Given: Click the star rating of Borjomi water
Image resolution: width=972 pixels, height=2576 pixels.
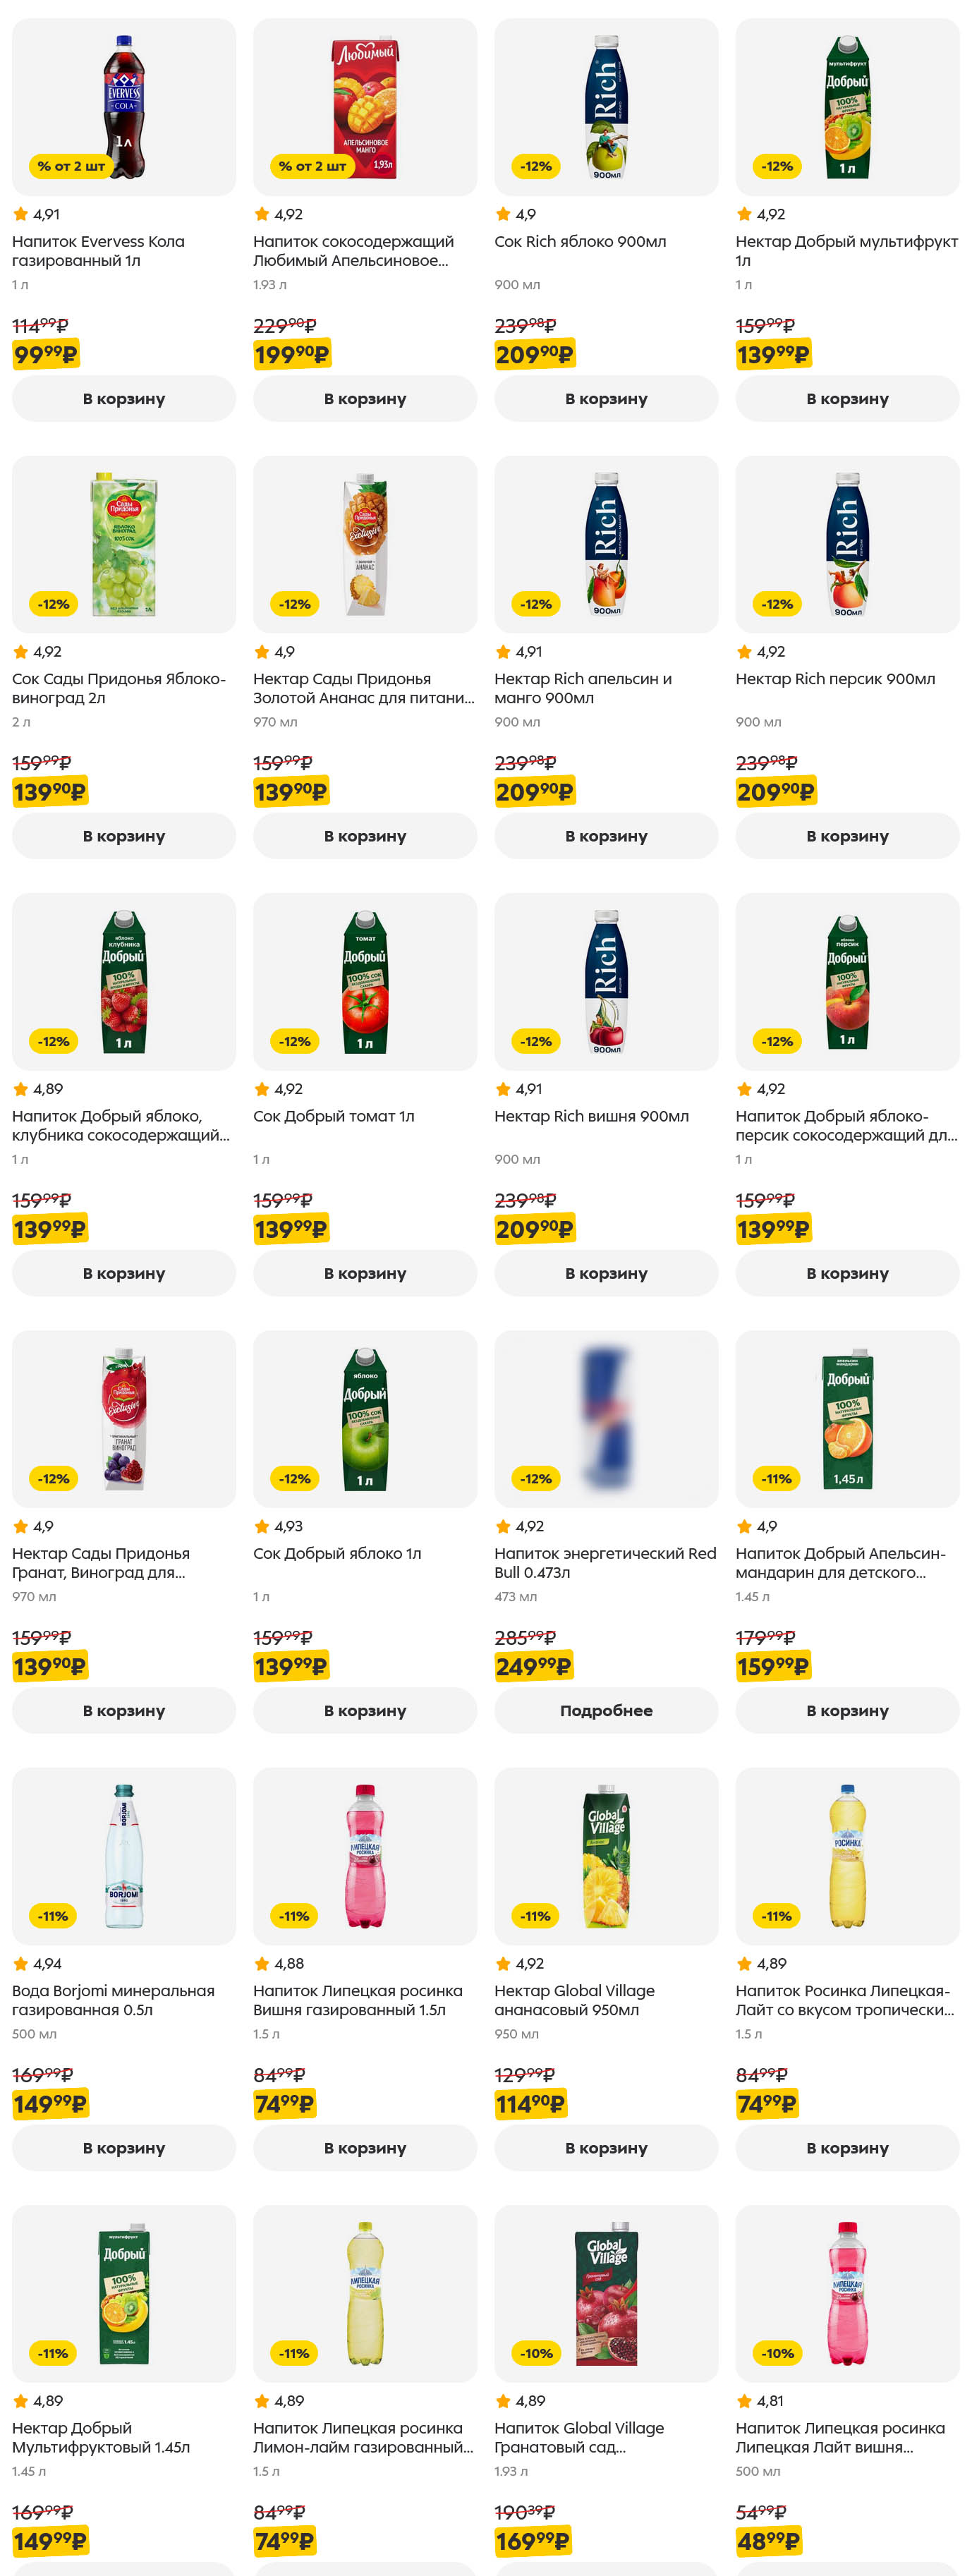Looking at the screenshot, I should [20, 1963].
